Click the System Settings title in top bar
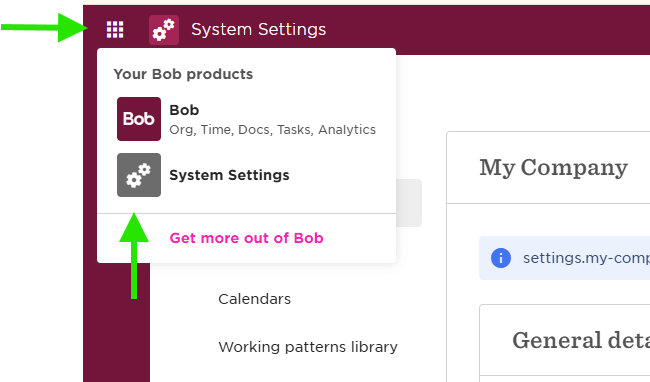Screen dimensions: 650x382 [259, 29]
